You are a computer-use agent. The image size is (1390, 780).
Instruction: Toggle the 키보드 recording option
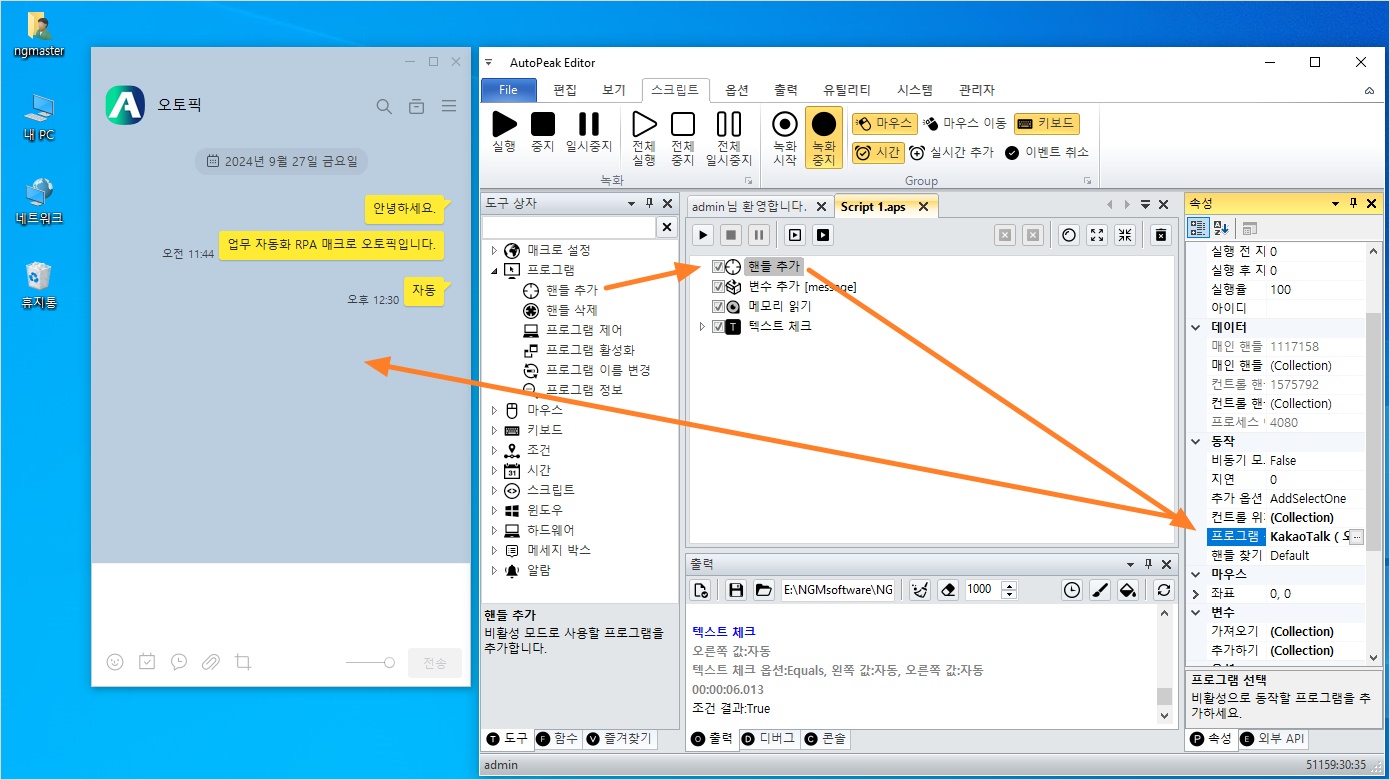1046,123
